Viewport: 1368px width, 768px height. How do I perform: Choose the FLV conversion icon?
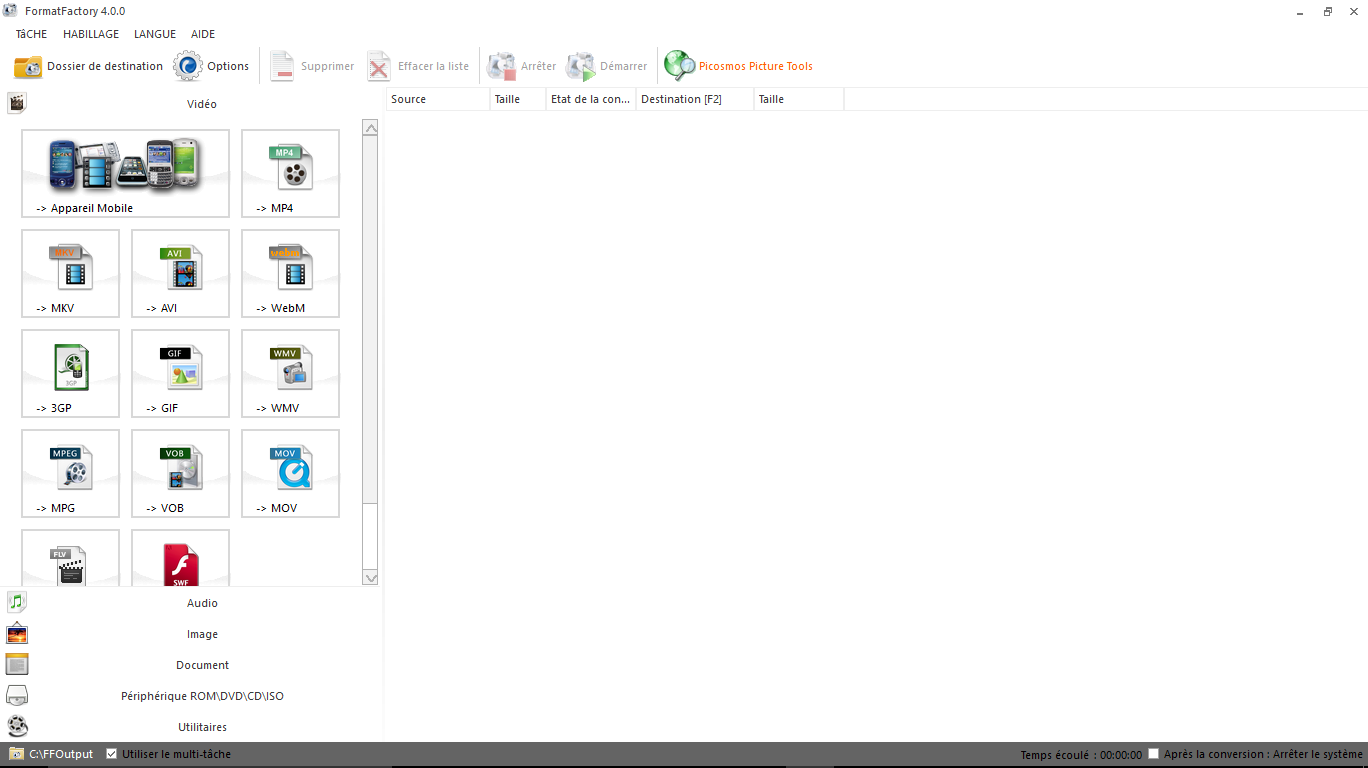click(70, 558)
